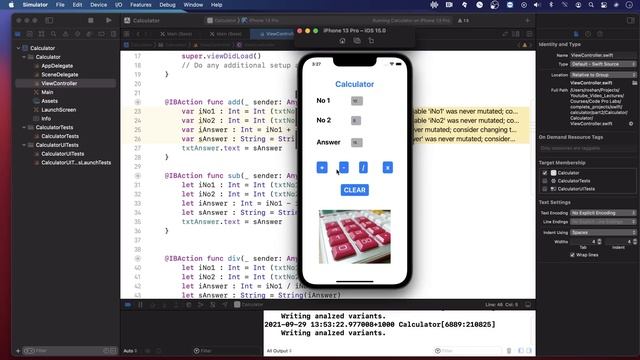Pause program execution in debug bar

pyautogui.click(x=140, y=304)
